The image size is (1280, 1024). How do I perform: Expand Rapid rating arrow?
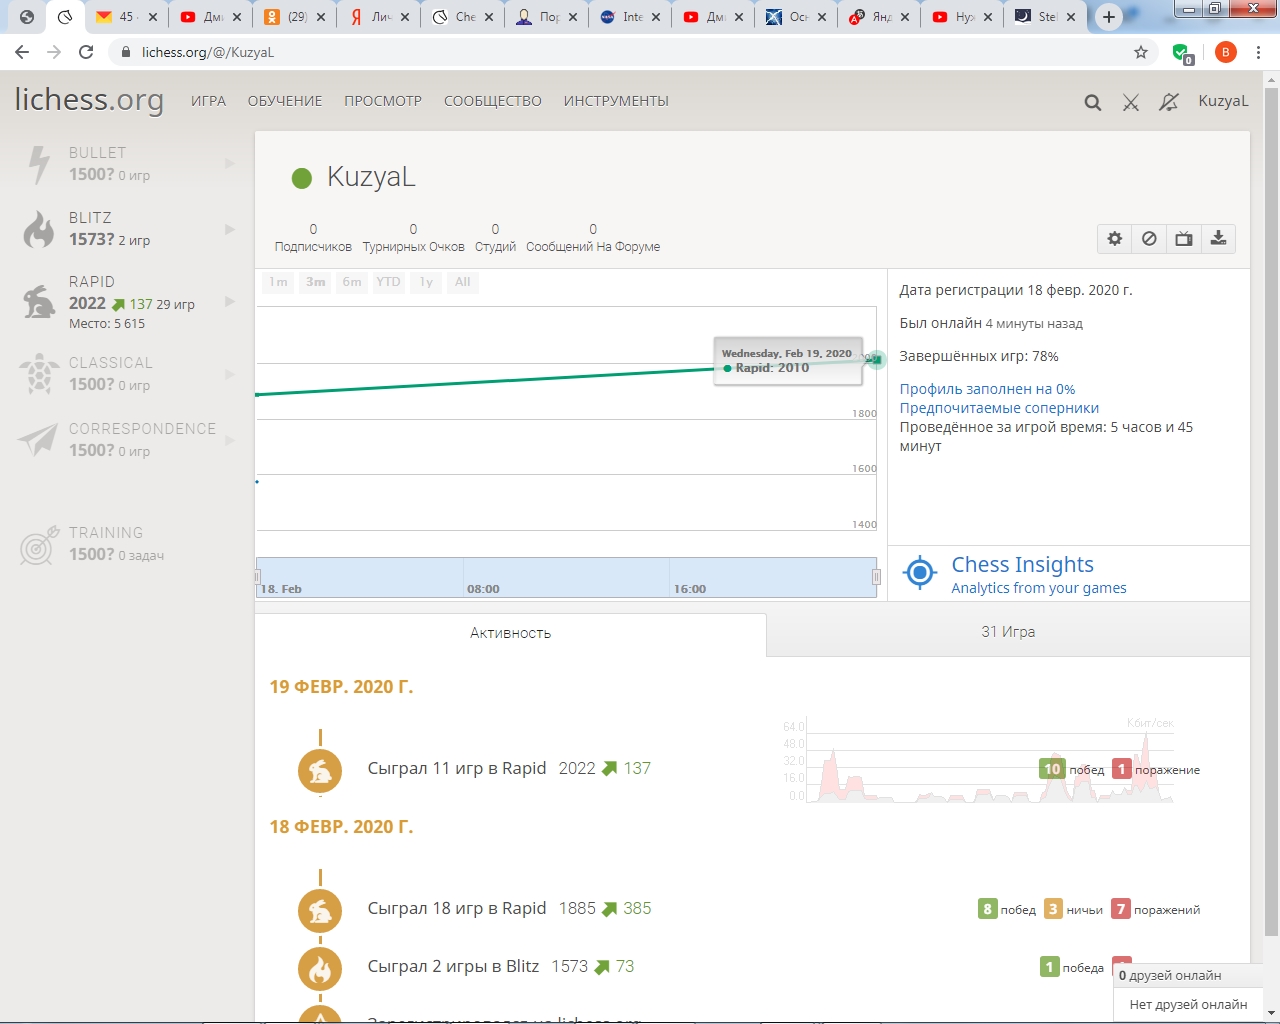[x=230, y=301]
